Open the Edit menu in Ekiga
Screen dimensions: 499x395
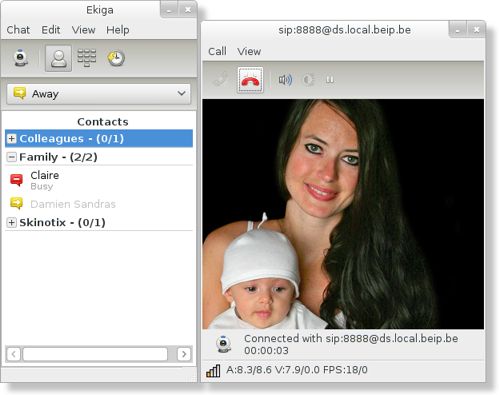click(51, 30)
